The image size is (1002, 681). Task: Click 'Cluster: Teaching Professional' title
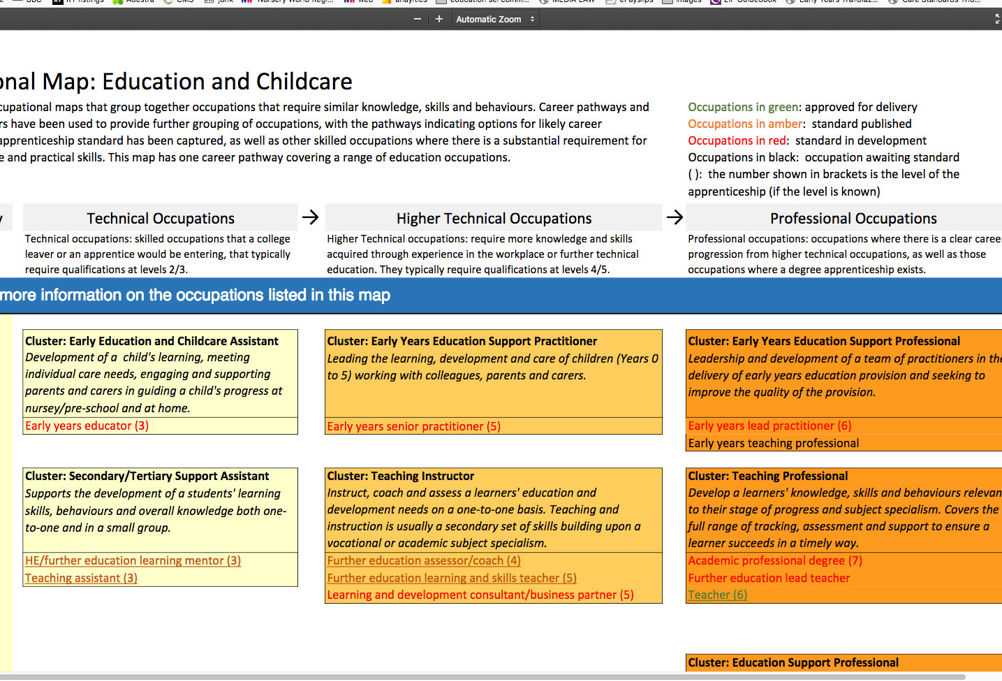pyautogui.click(x=767, y=476)
